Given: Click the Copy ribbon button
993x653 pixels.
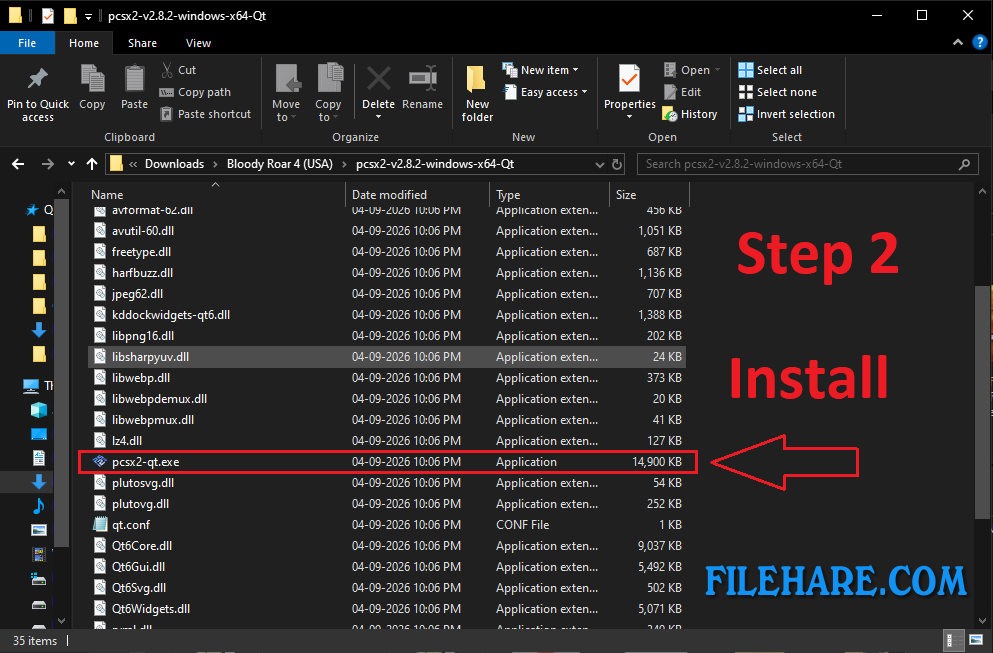Looking at the screenshot, I should pyautogui.click(x=92, y=88).
